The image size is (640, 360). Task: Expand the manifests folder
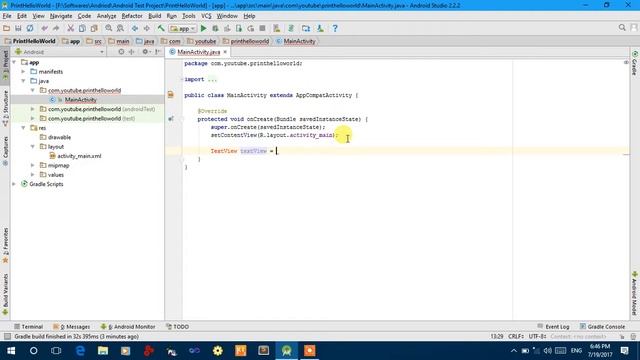[23, 71]
